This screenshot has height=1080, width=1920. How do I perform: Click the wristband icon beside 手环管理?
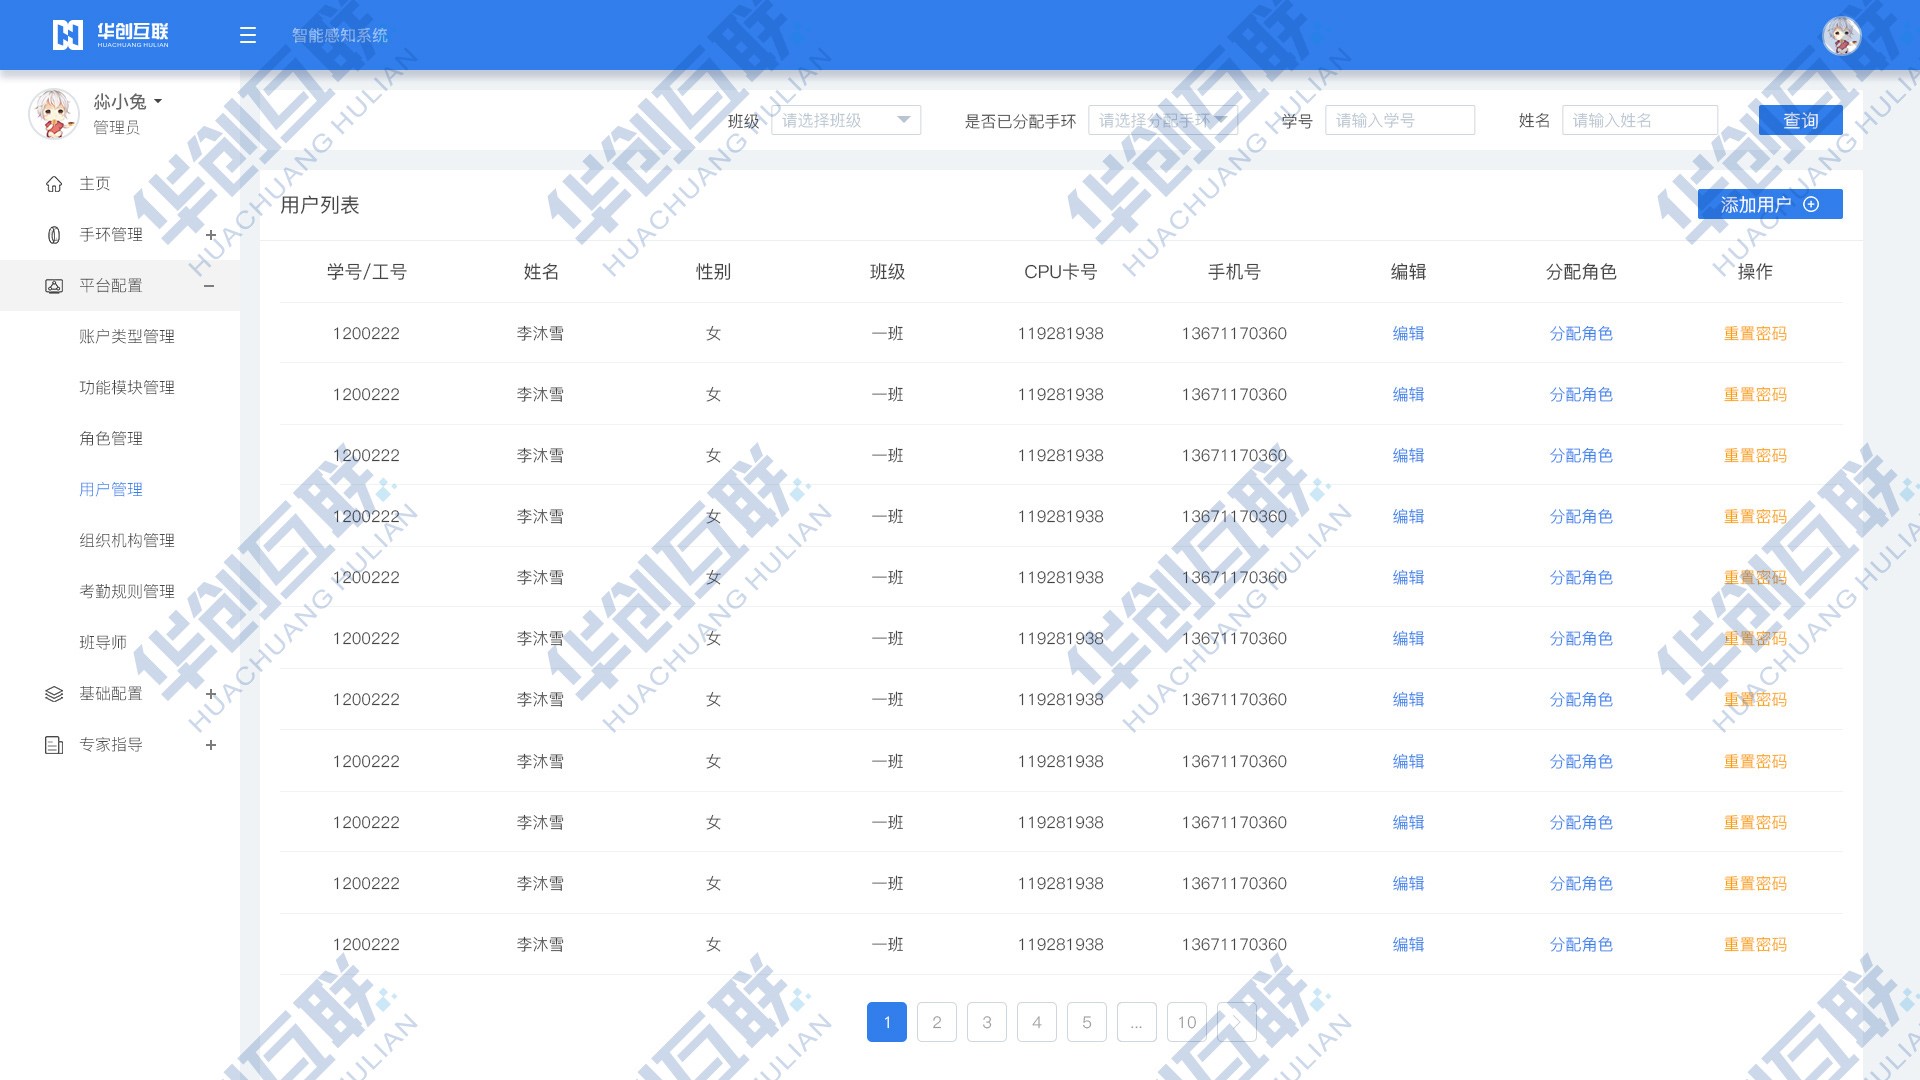pos(54,235)
